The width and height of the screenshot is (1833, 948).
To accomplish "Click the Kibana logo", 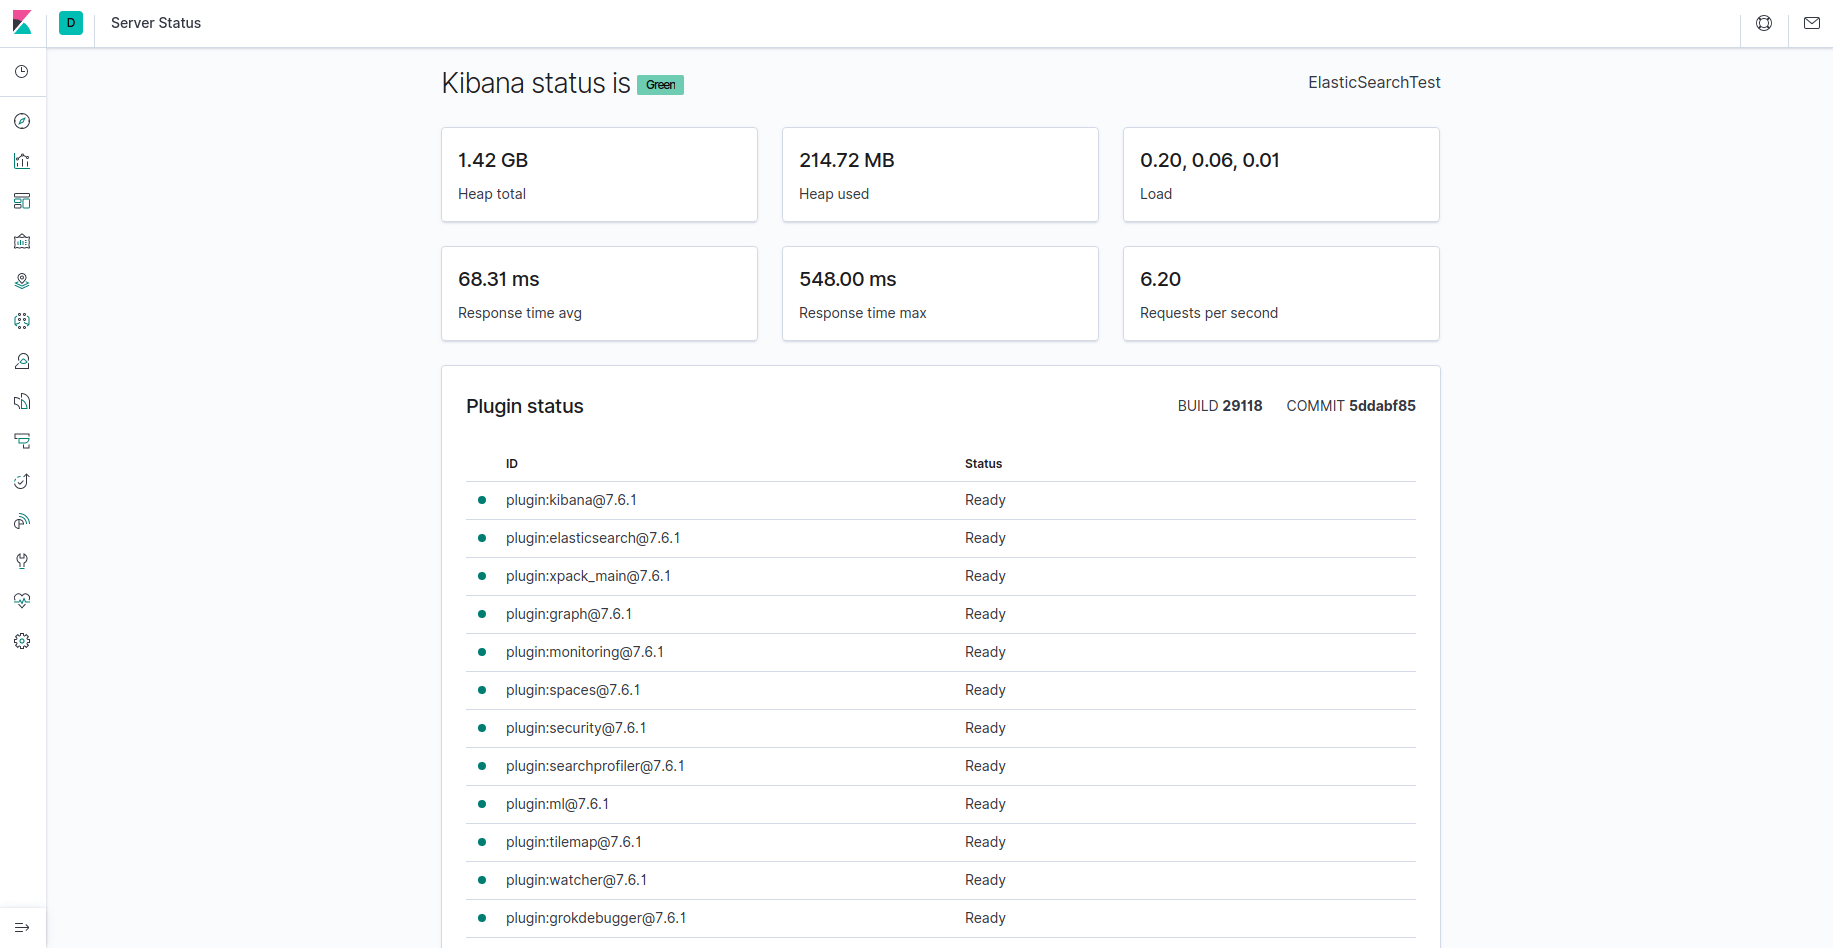I will [x=22, y=23].
